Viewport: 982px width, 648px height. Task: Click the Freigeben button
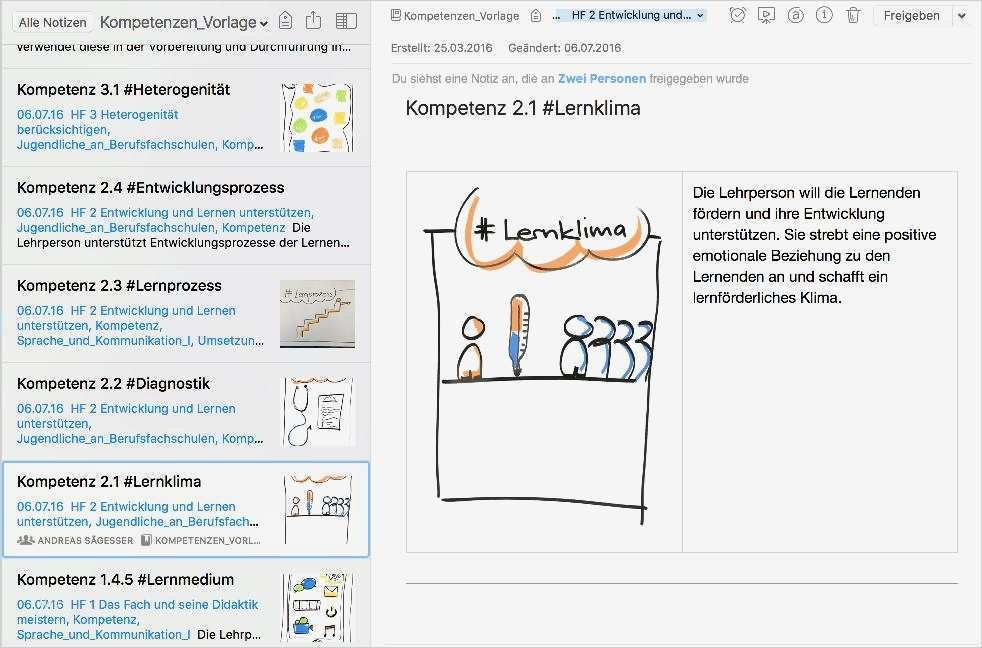[x=911, y=16]
